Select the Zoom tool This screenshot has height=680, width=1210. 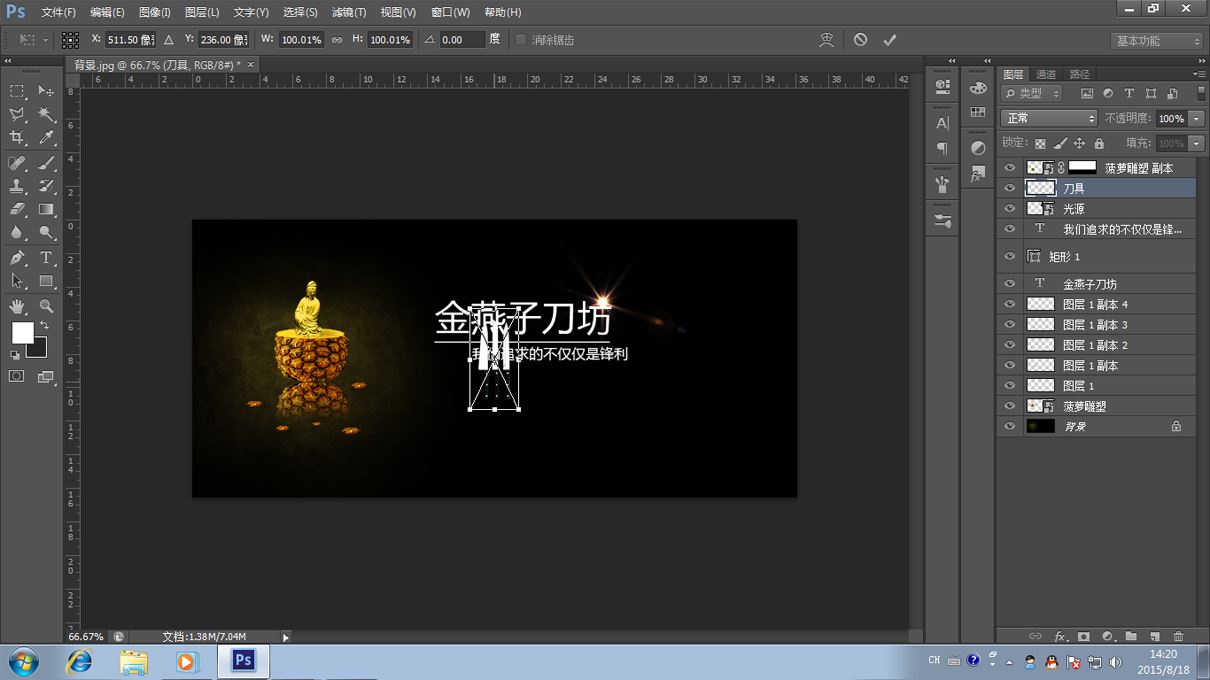pos(47,306)
